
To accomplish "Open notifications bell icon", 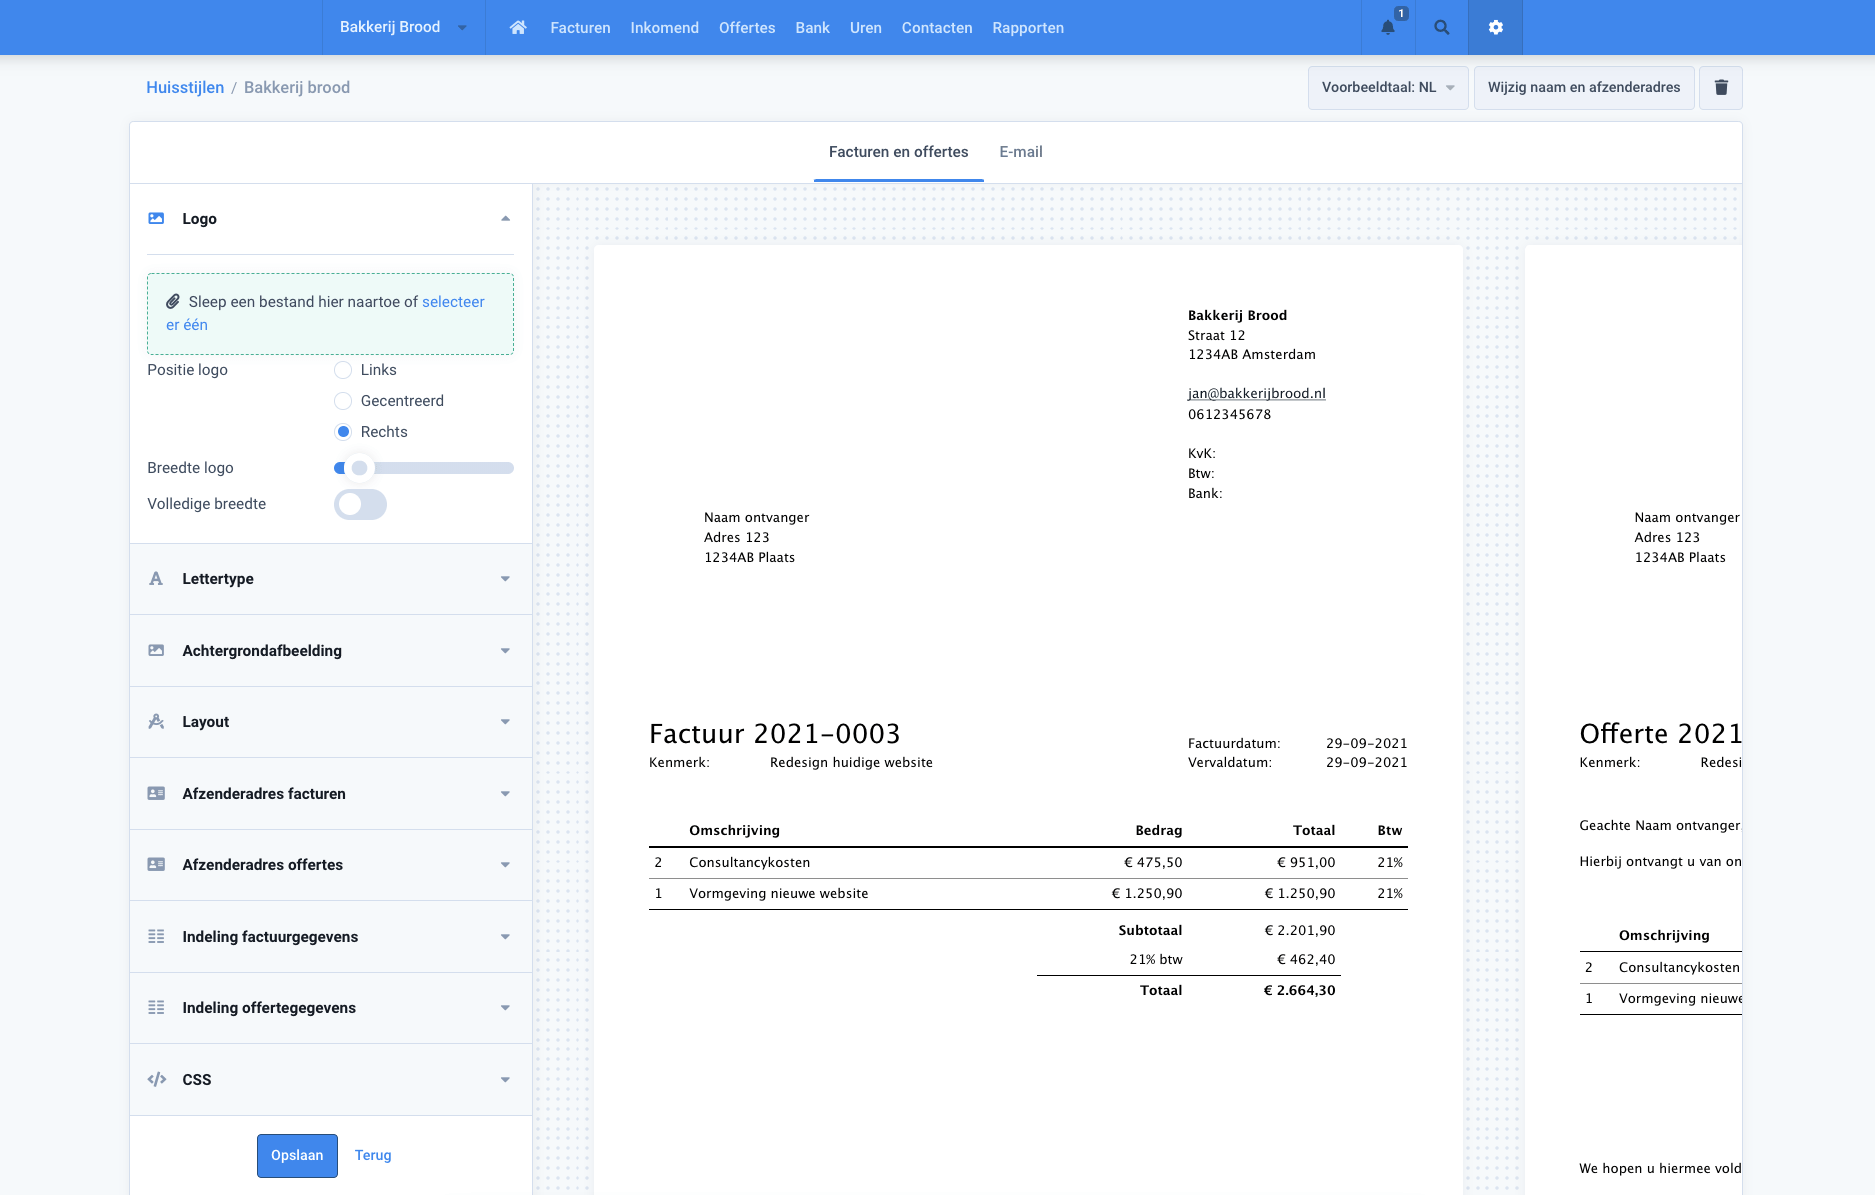I will 1388,28.
